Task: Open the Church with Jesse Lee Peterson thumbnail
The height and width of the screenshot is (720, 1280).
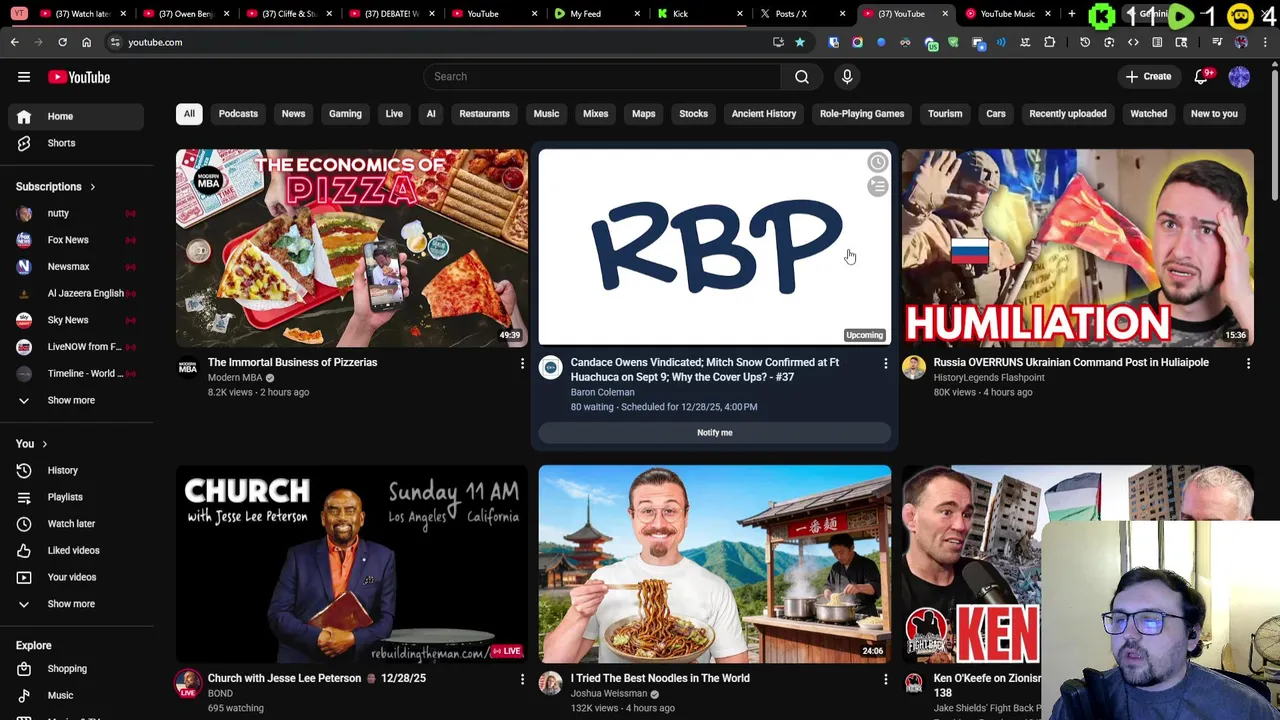Action: tap(352, 564)
